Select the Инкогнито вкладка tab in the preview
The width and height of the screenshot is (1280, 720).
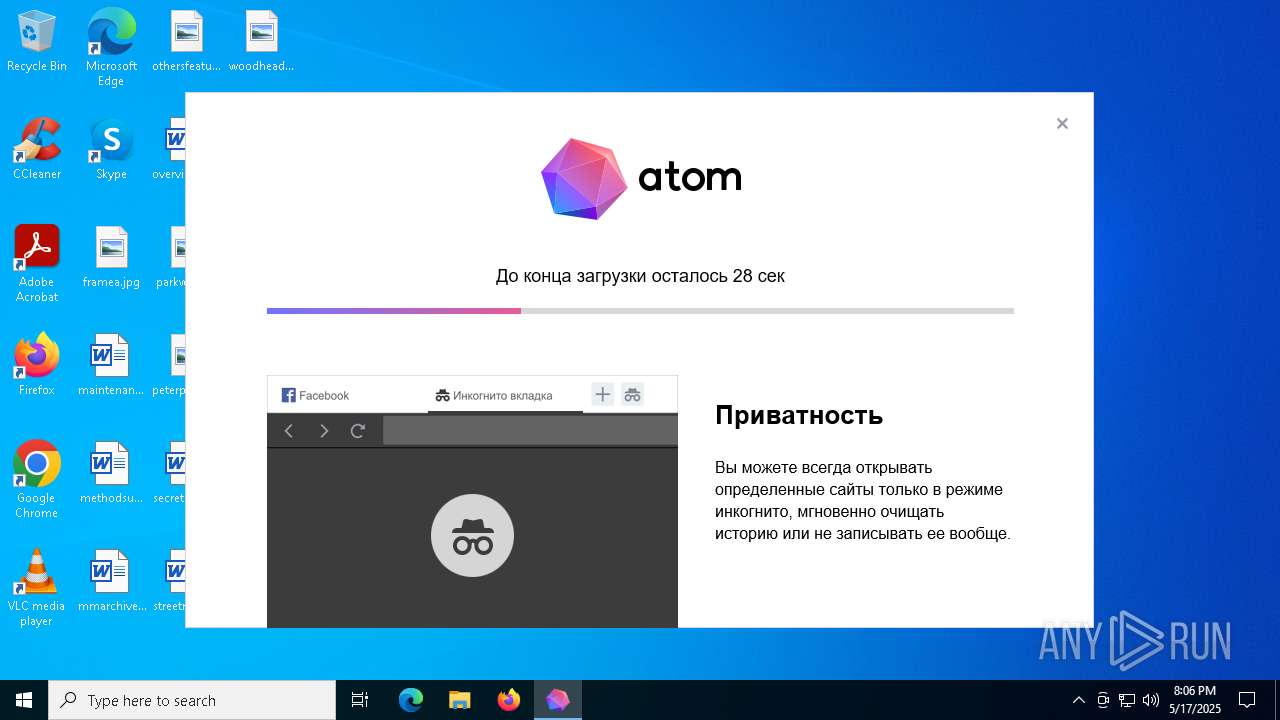(505, 395)
